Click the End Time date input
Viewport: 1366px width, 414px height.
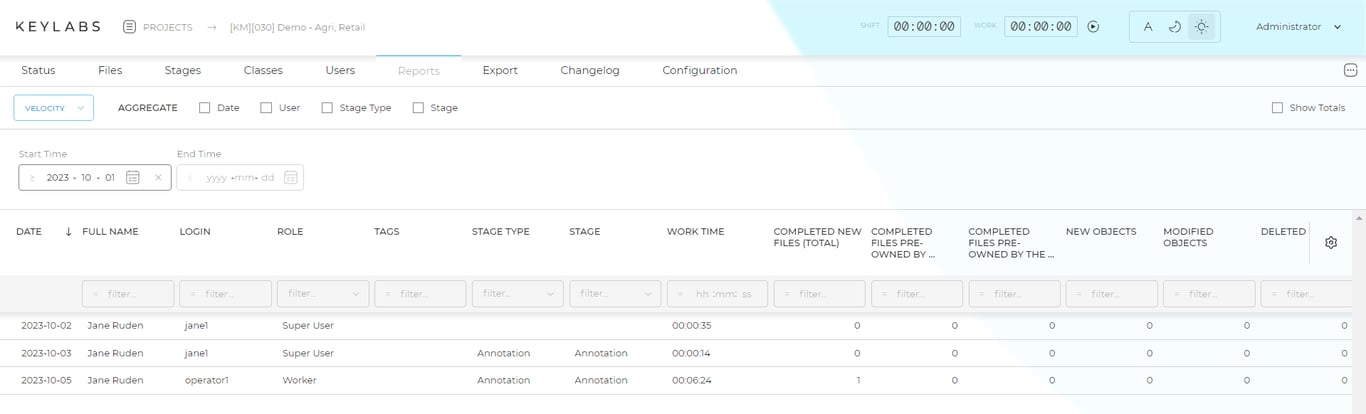click(x=240, y=177)
